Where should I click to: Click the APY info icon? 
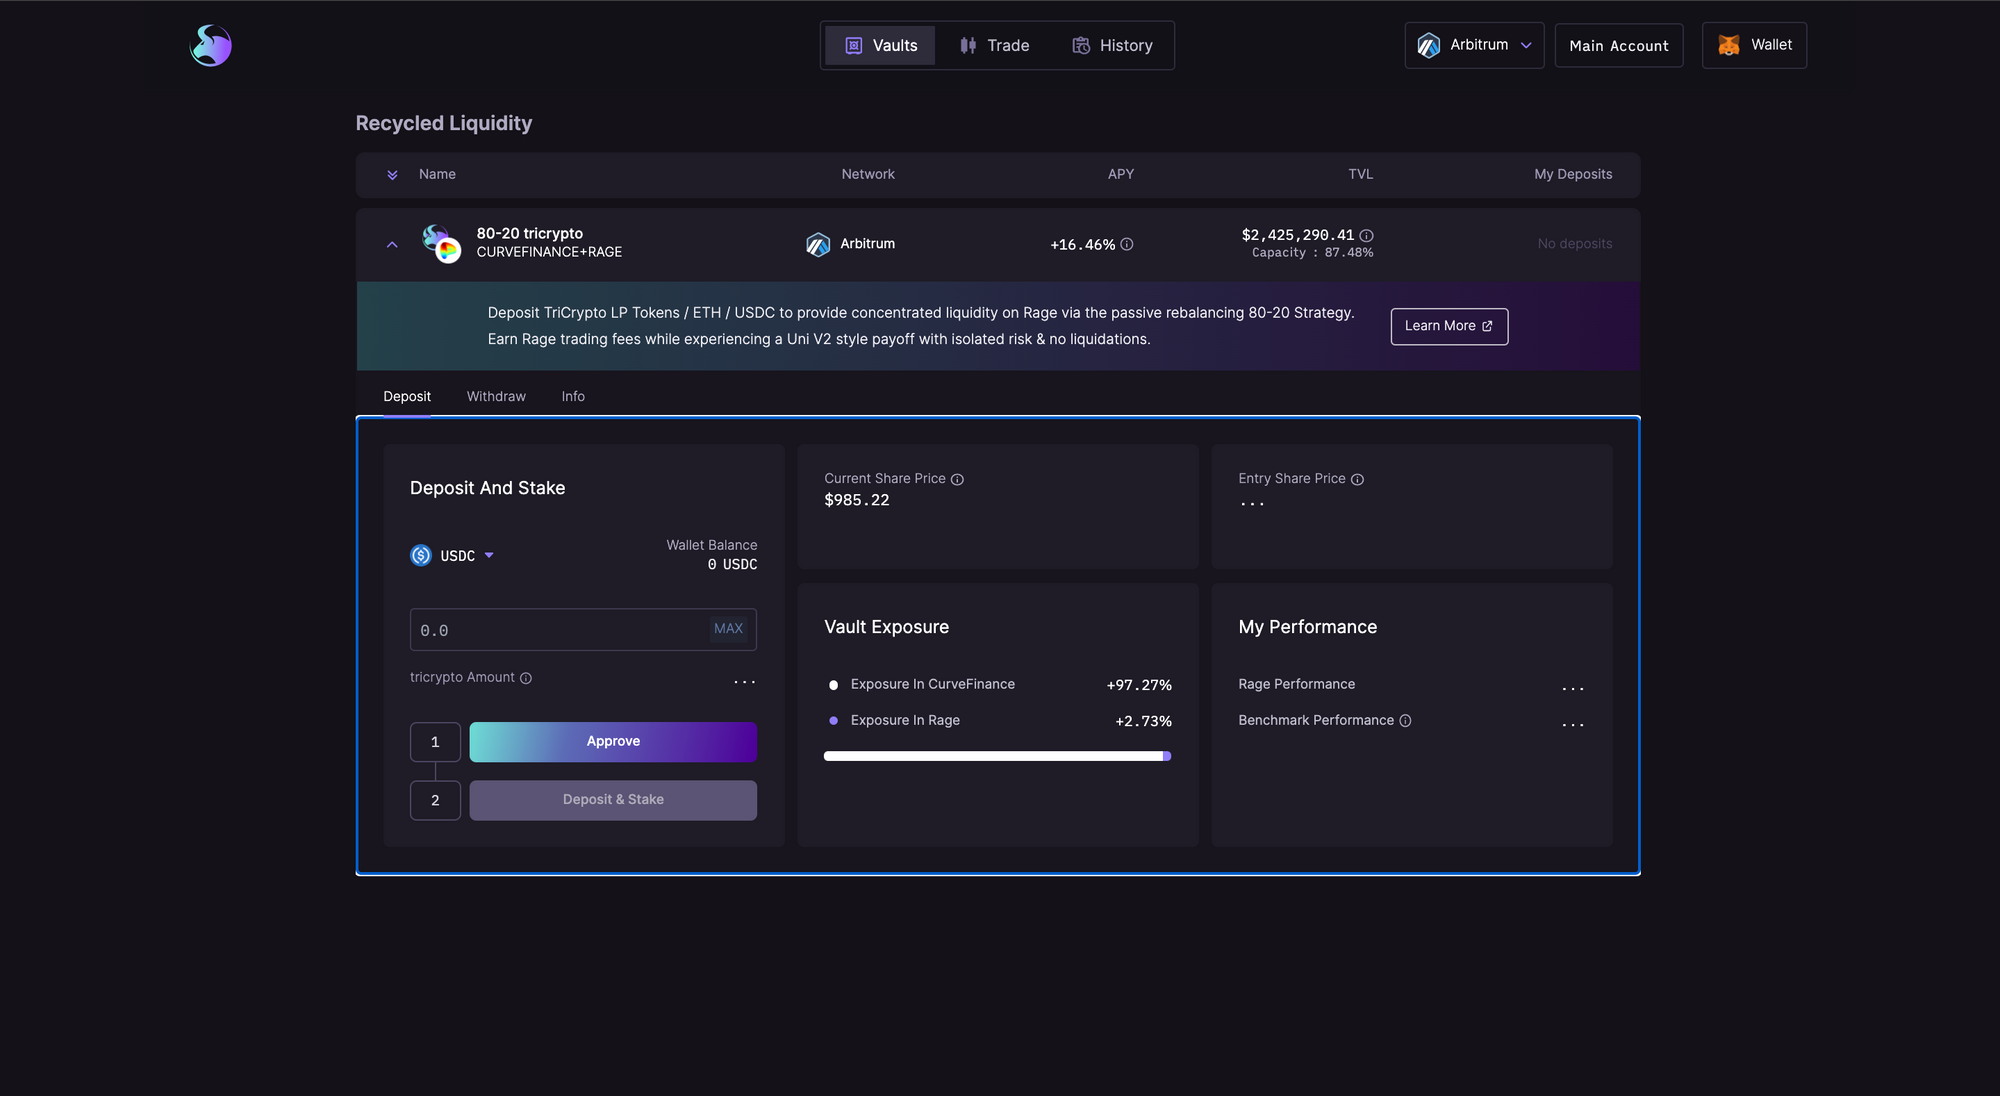(x=1127, y=244)
